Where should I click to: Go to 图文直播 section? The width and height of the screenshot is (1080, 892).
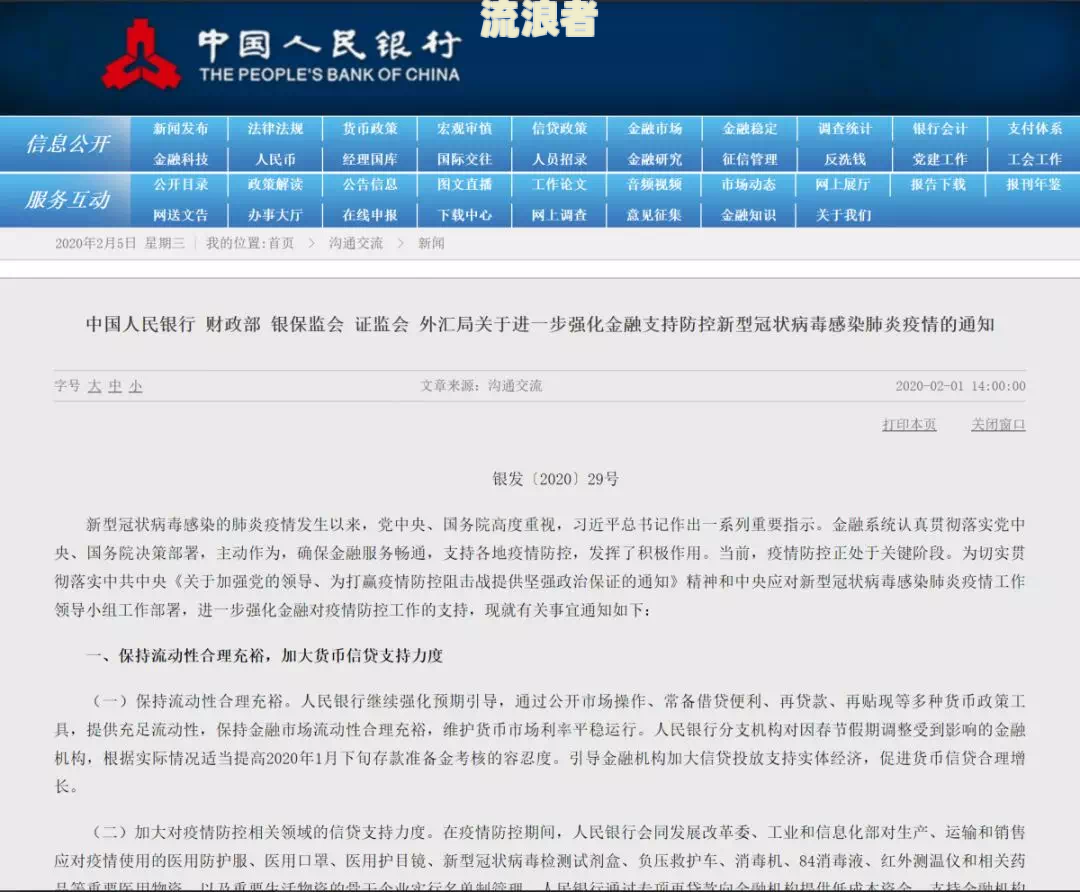(465, 185)
